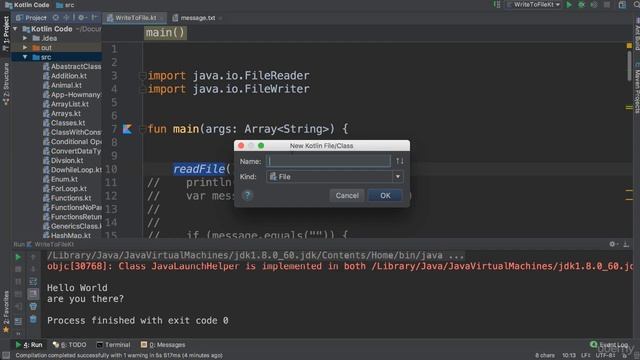Switch to the WriteToFile.kt editor tab

point(135,18)
